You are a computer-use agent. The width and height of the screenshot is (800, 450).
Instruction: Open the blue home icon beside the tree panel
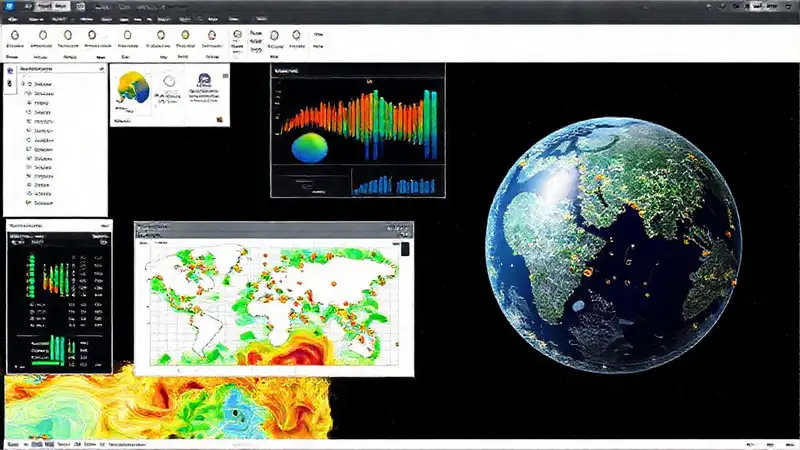click(10, 71)
